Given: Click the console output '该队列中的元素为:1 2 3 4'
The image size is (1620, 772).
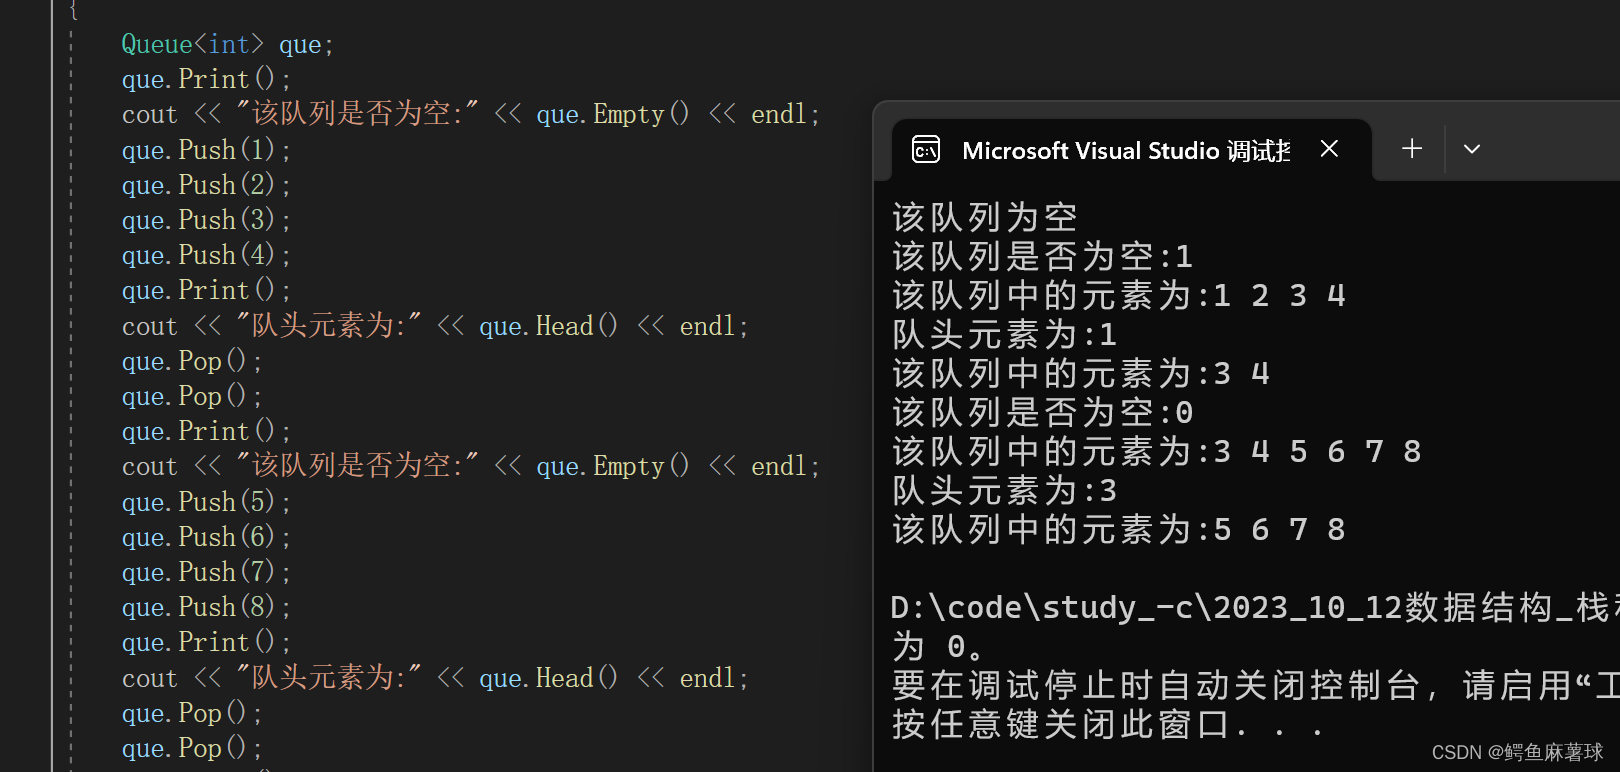Looking at the screenshot, I should click(1119, 295).
